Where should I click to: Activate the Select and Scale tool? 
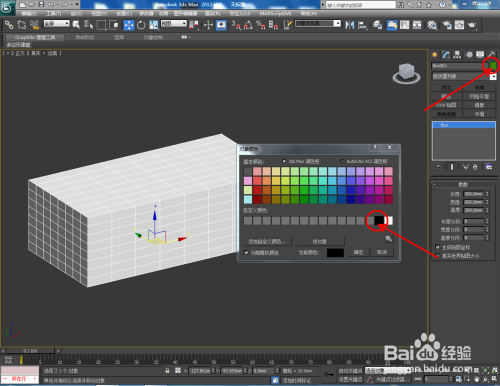click(x=154, y=25)
